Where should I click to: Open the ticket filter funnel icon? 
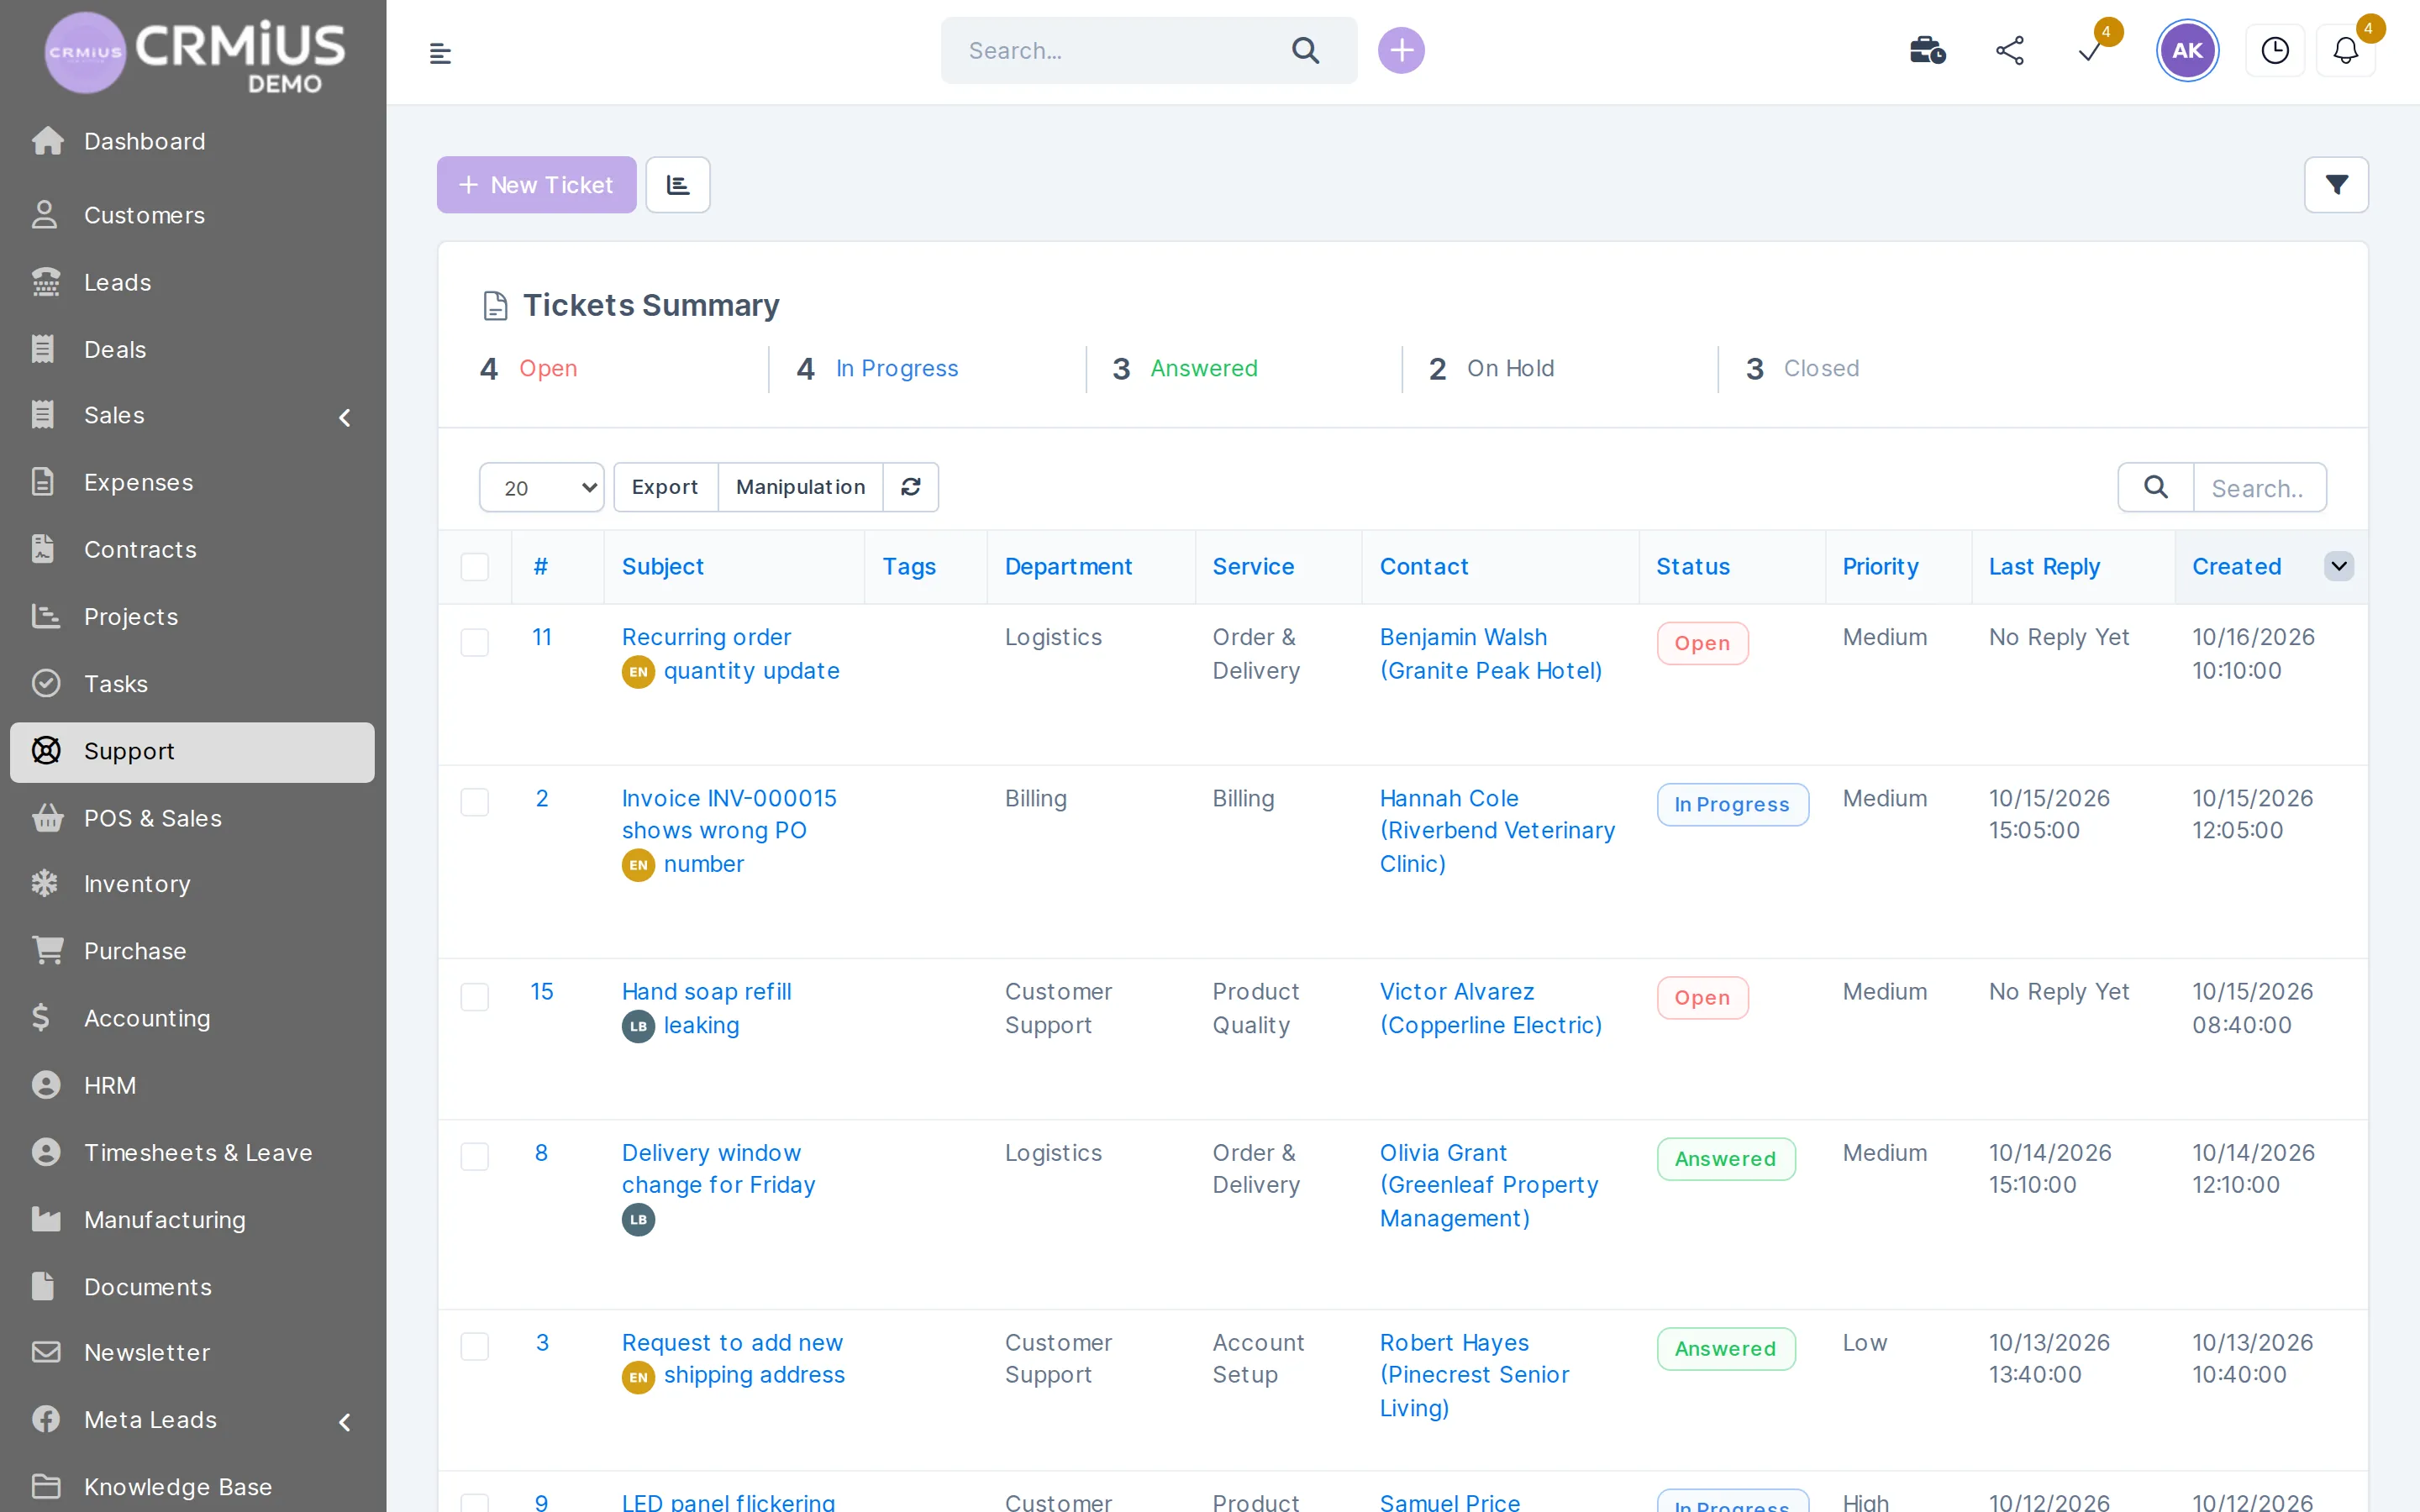(2336, 184)
